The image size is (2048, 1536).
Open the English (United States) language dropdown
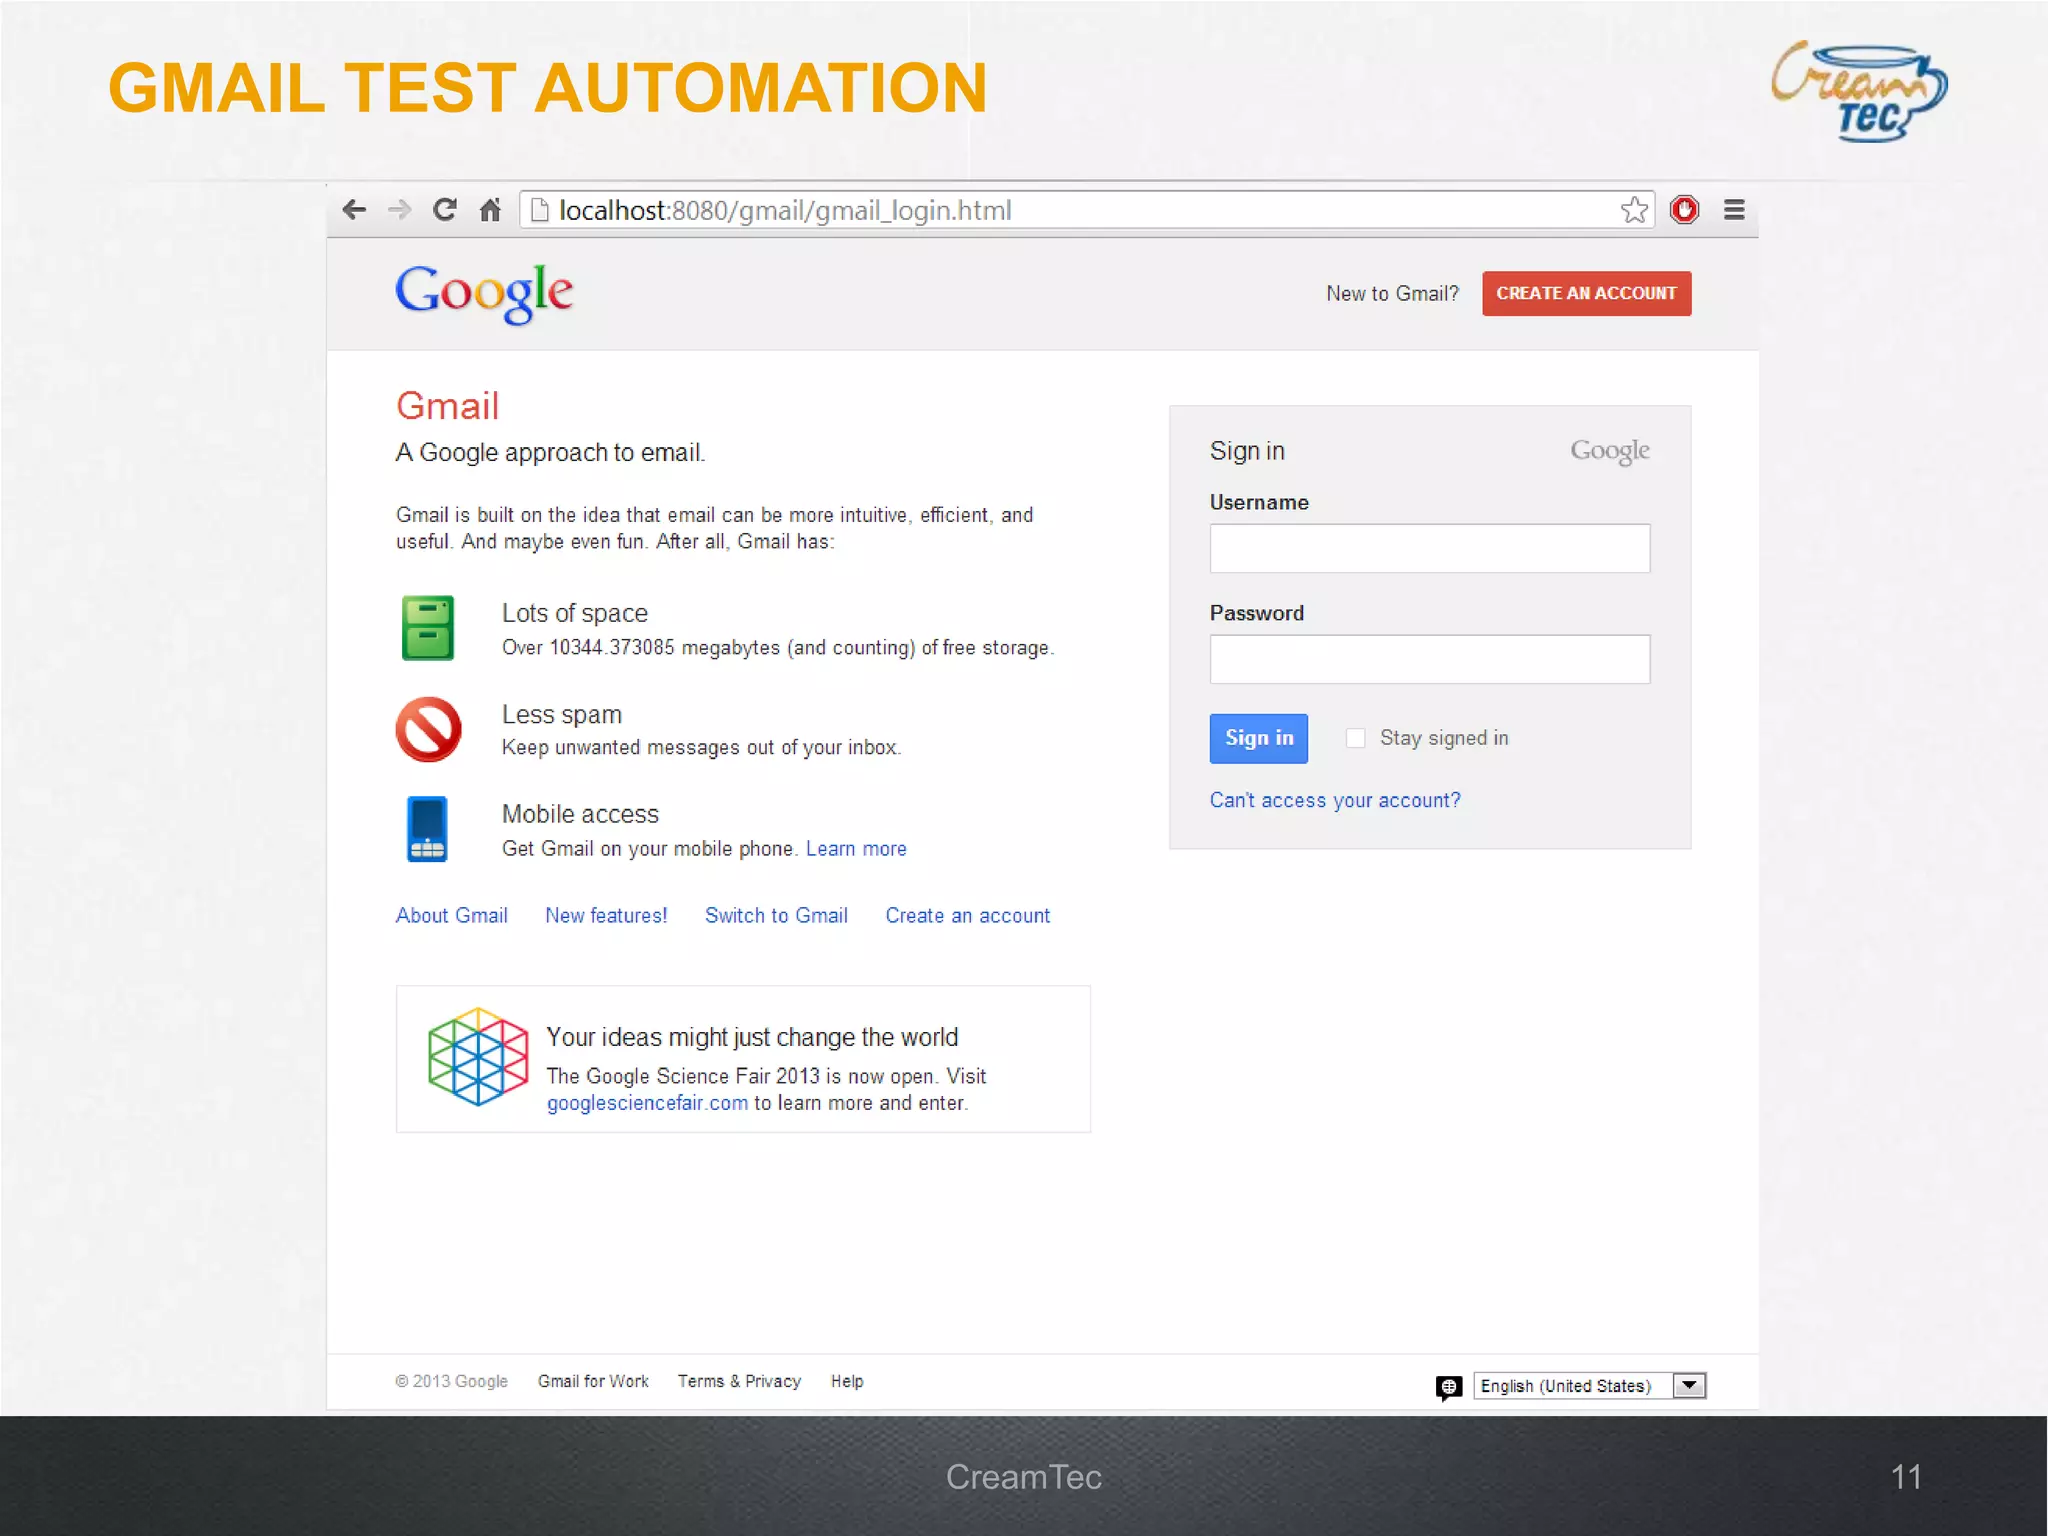[1590, 1386]
